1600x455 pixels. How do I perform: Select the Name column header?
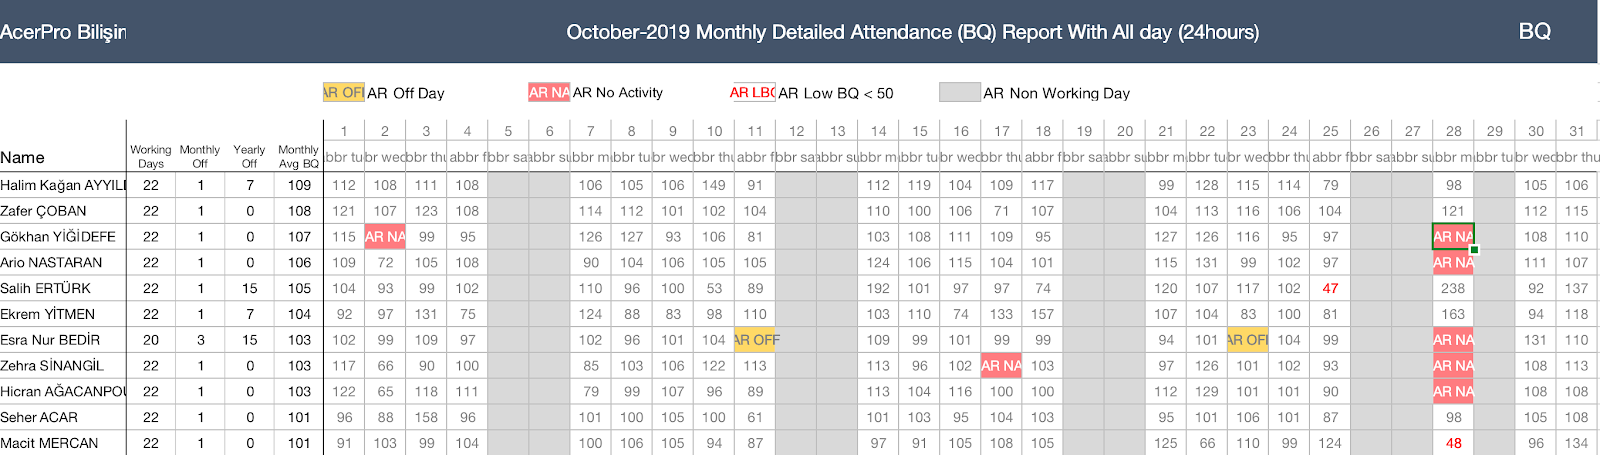tap(23, 157)
